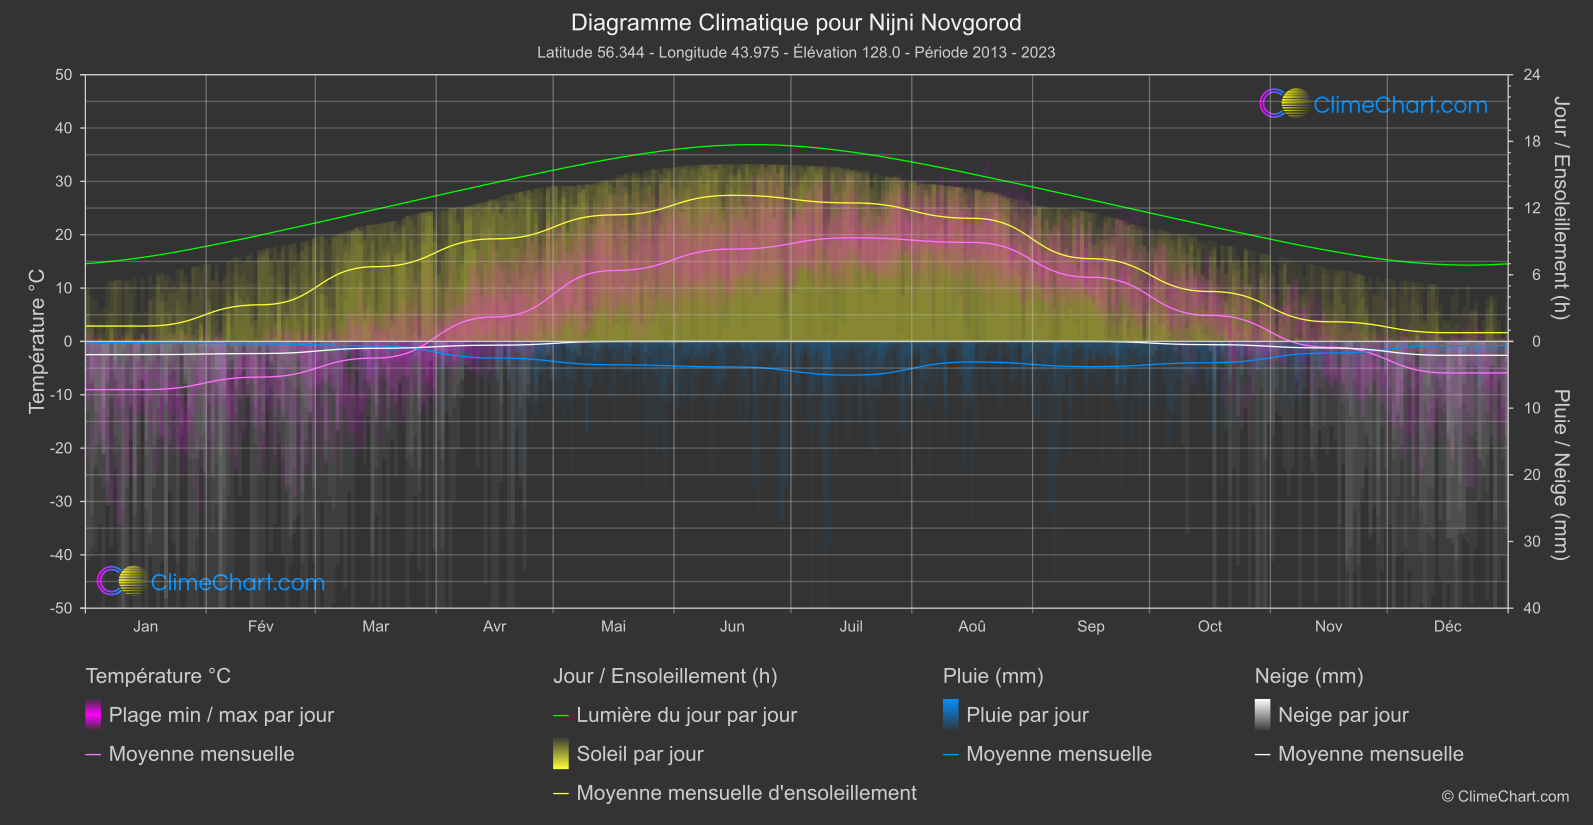This screenshot has width=1593, height=825.
Task: Click the 'Jan' month label on the axis
Action: click(146, 626)
